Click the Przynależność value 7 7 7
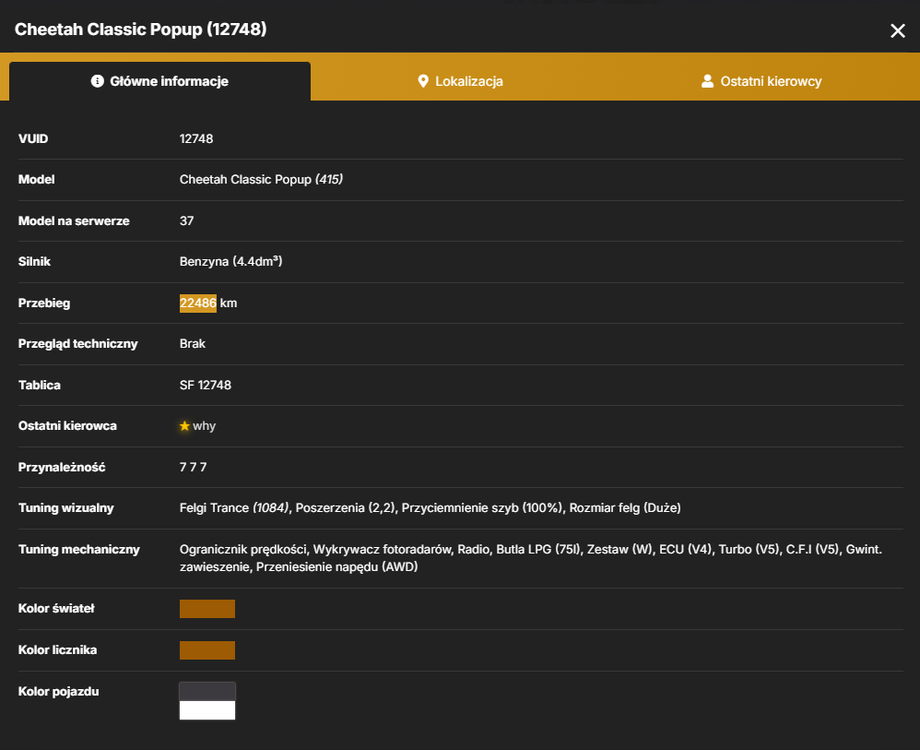The height and width of the screenshot is (750, 920). [193, 467]
